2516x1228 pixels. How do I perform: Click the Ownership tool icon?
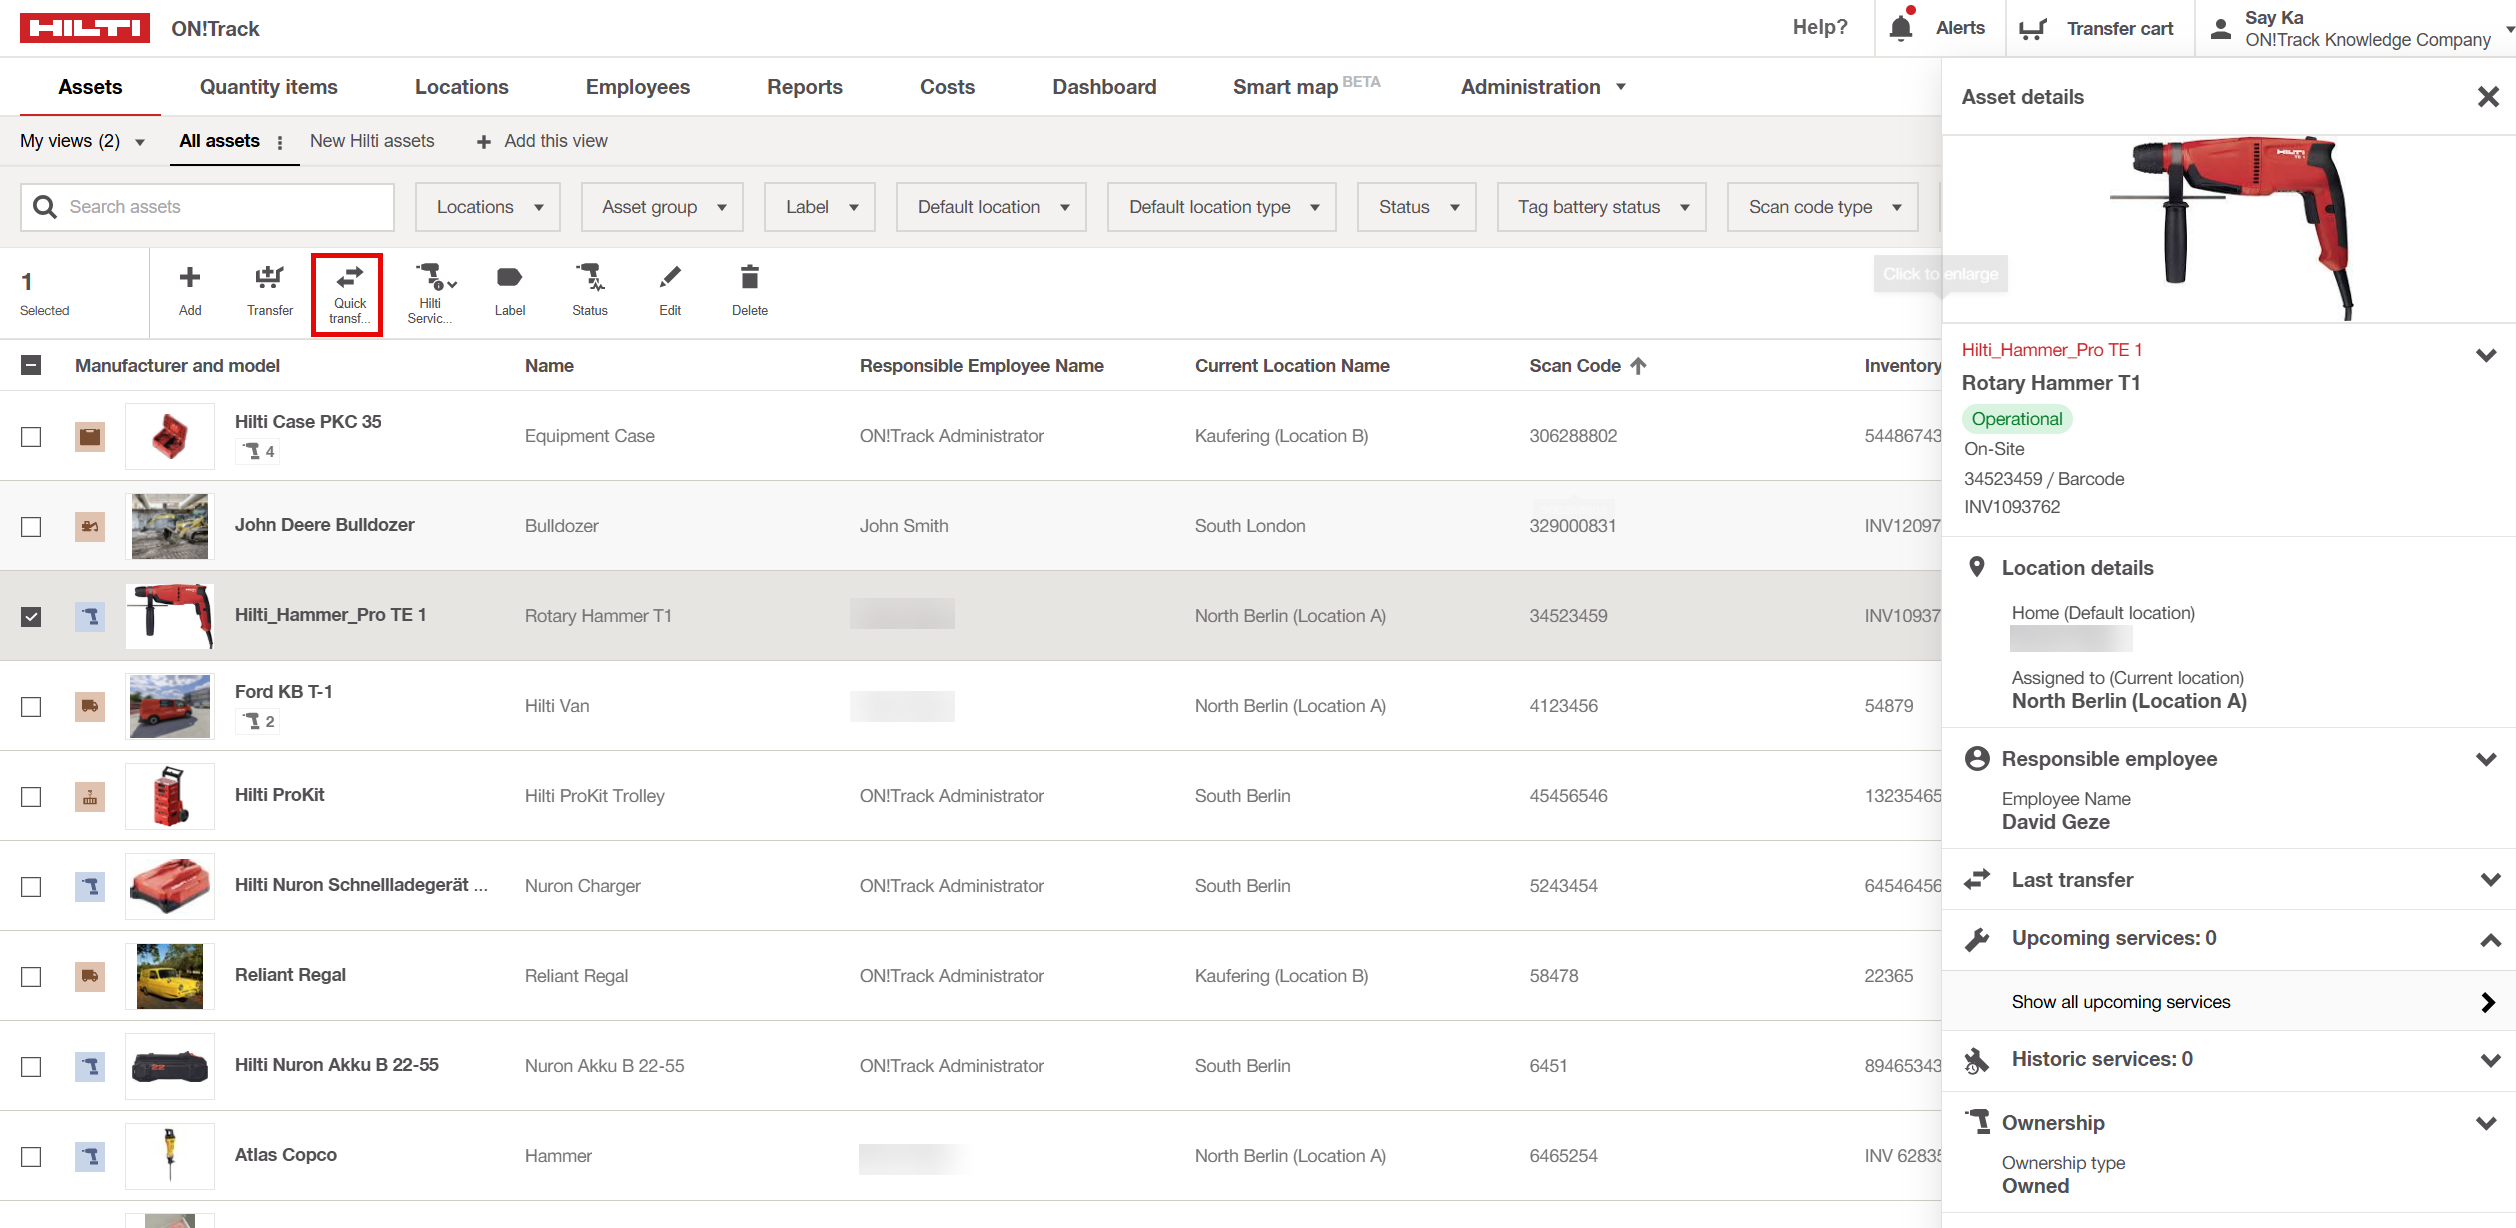1977,1121
